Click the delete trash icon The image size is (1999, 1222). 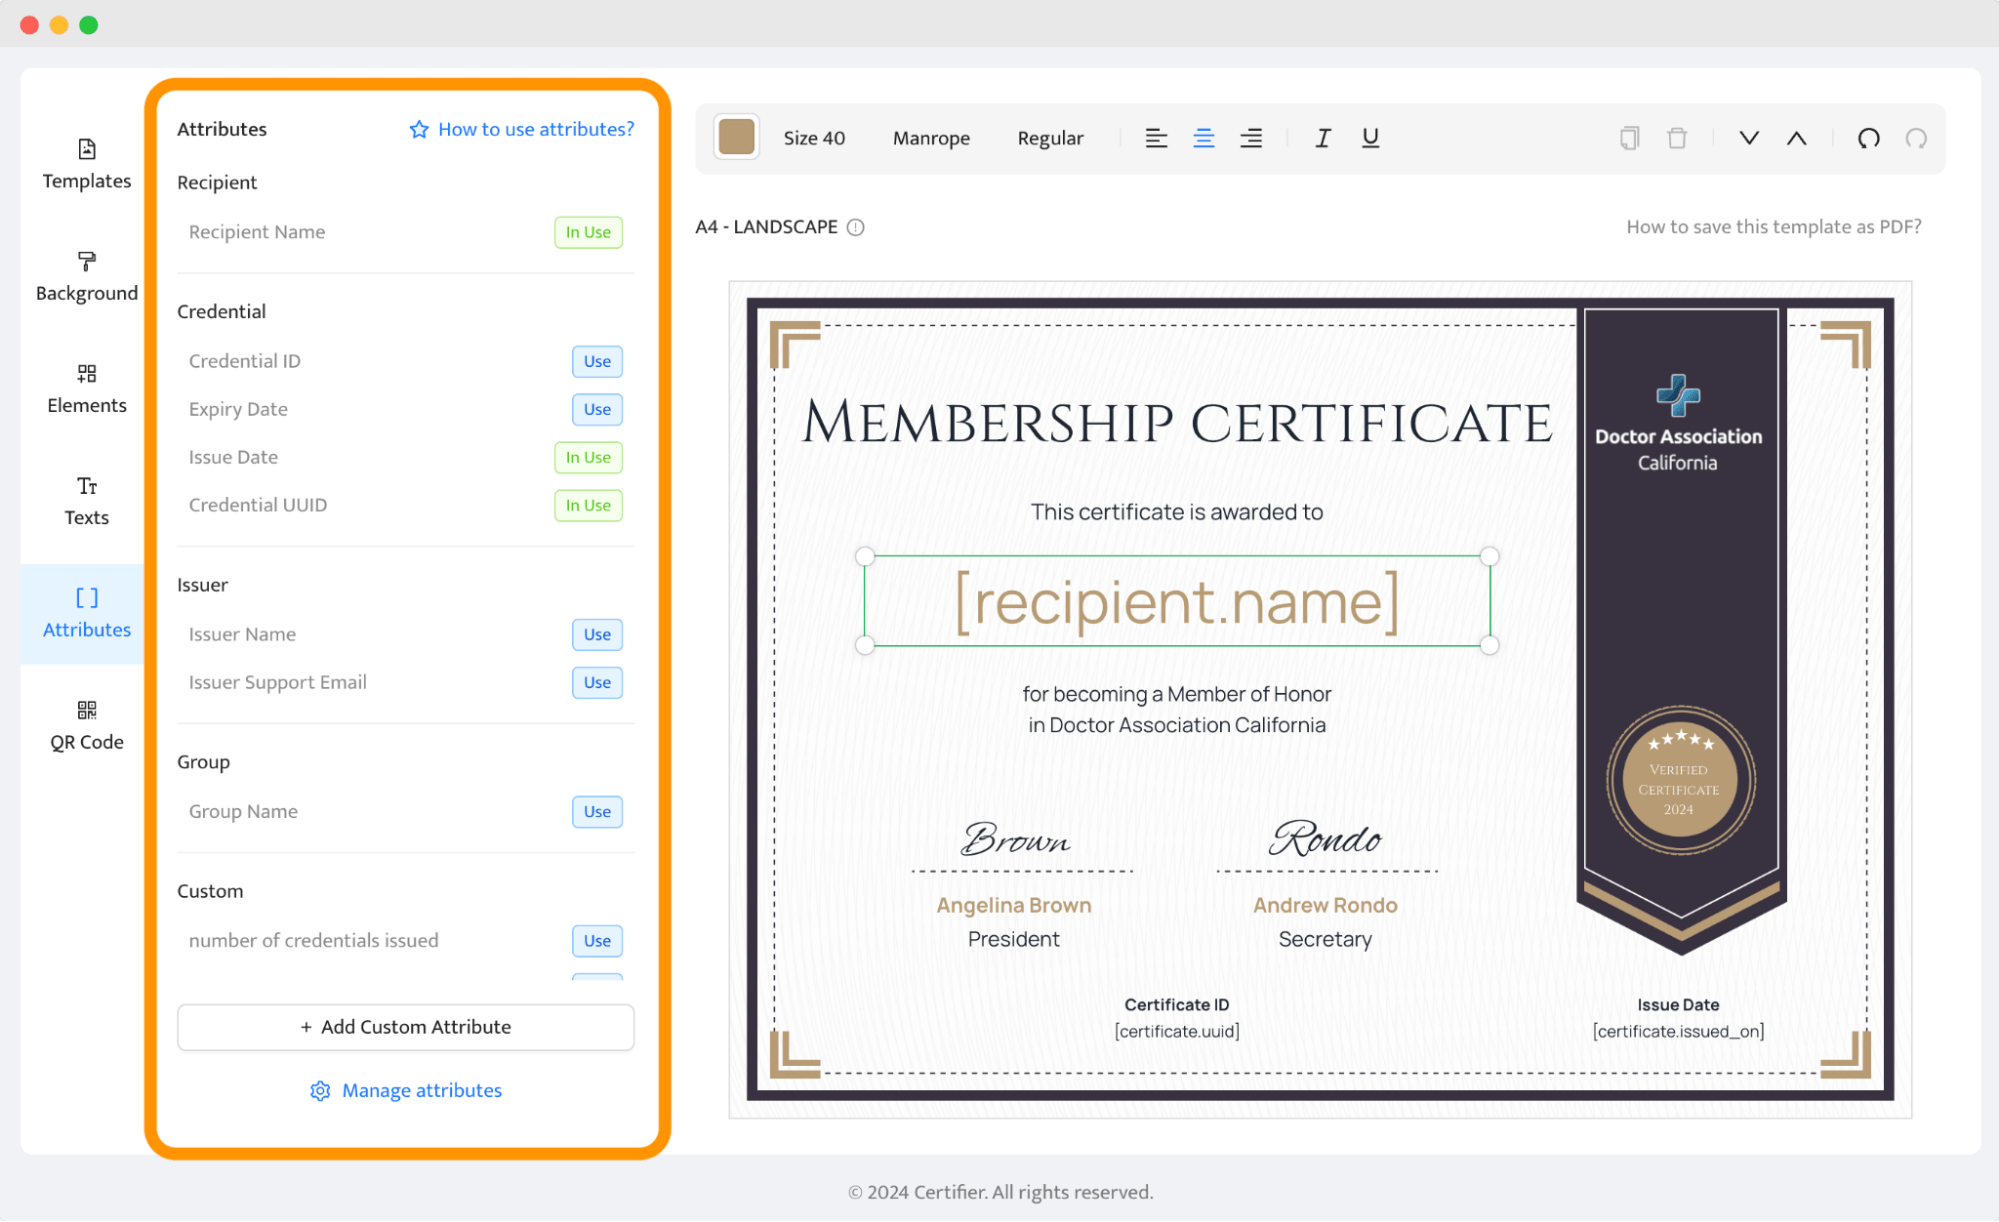(x=1677, y=138)
